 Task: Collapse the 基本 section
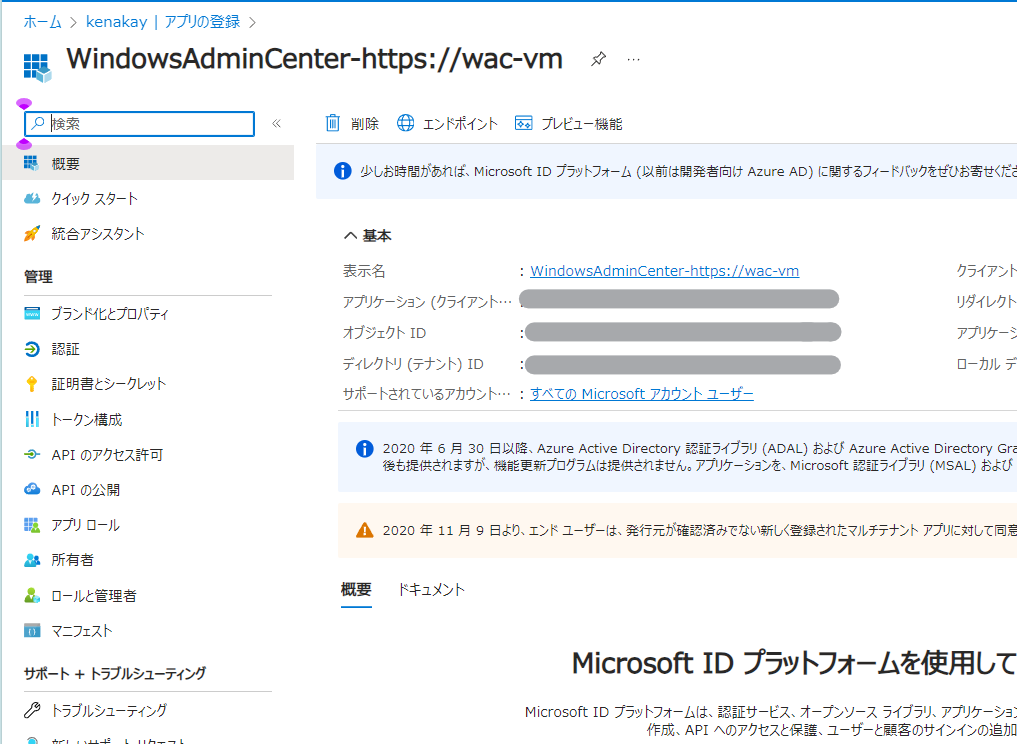pos(350,236)
